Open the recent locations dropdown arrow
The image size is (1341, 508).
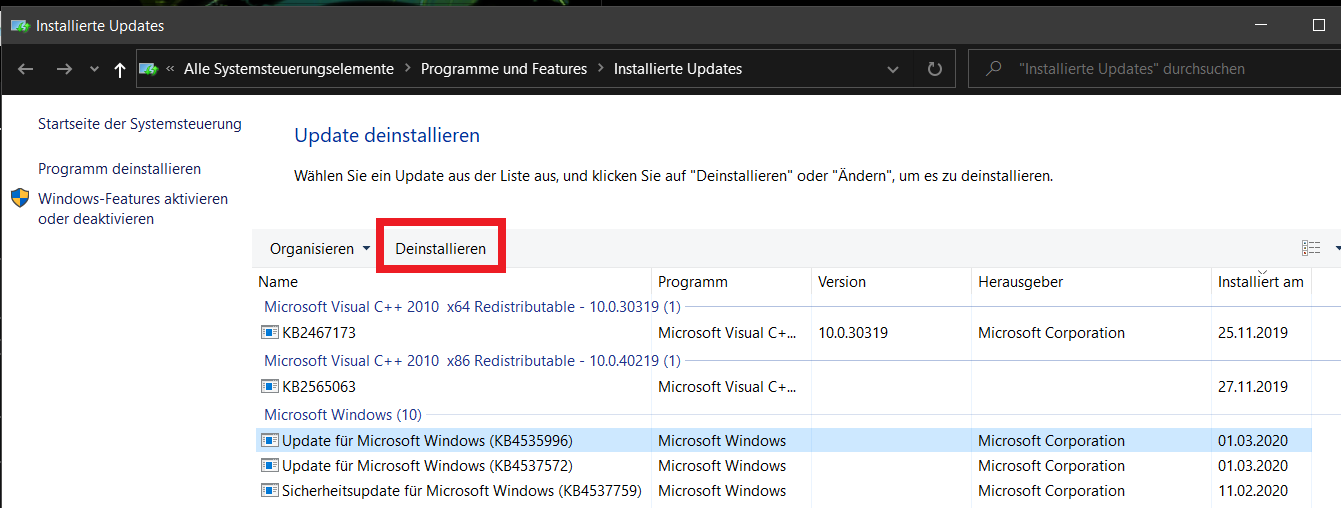94,70
